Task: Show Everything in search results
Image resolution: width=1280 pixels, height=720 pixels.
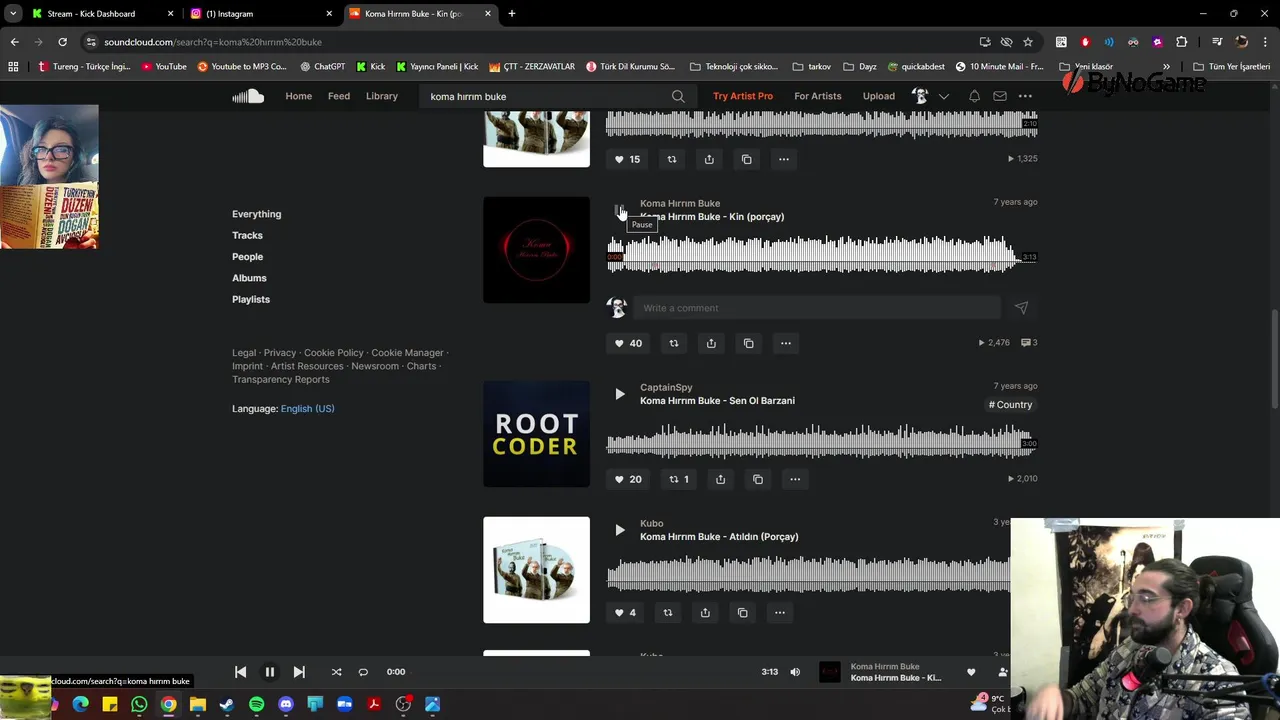Action: click(256, 214)
